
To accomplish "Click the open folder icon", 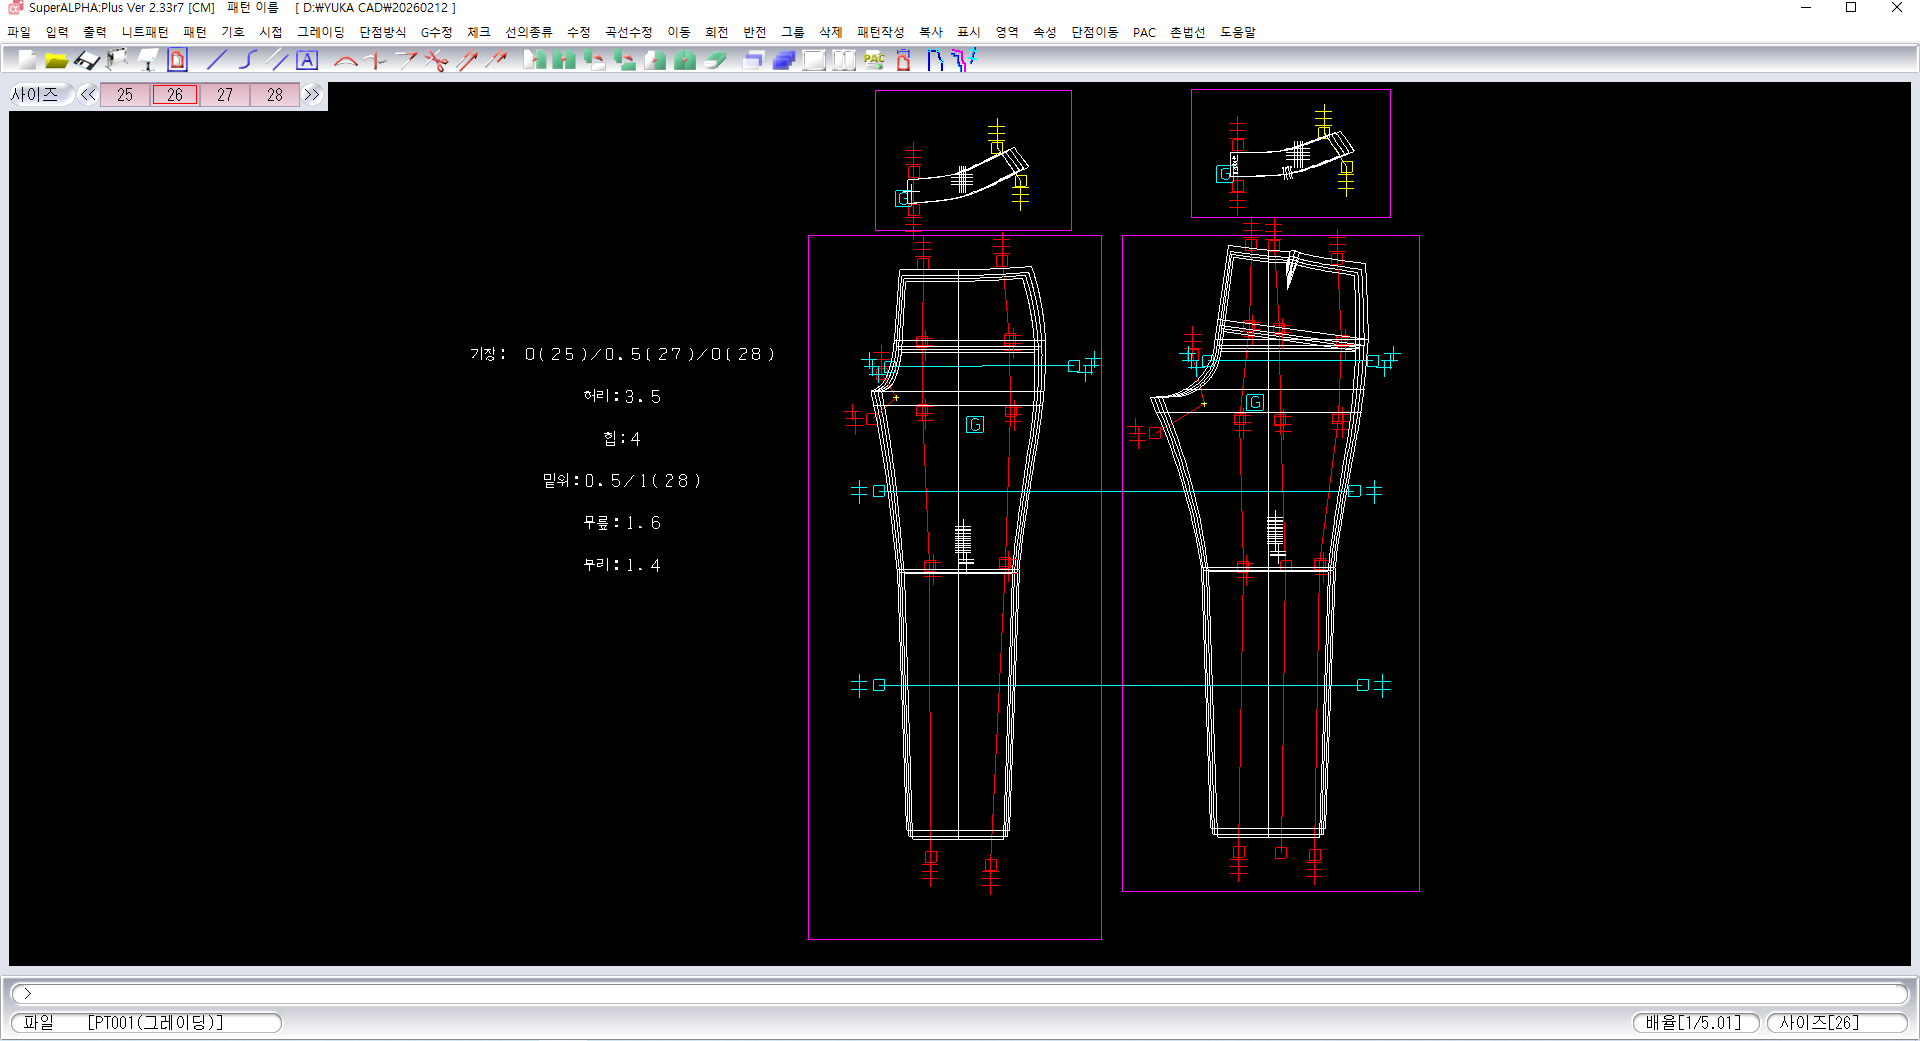I will click(57, 60).
